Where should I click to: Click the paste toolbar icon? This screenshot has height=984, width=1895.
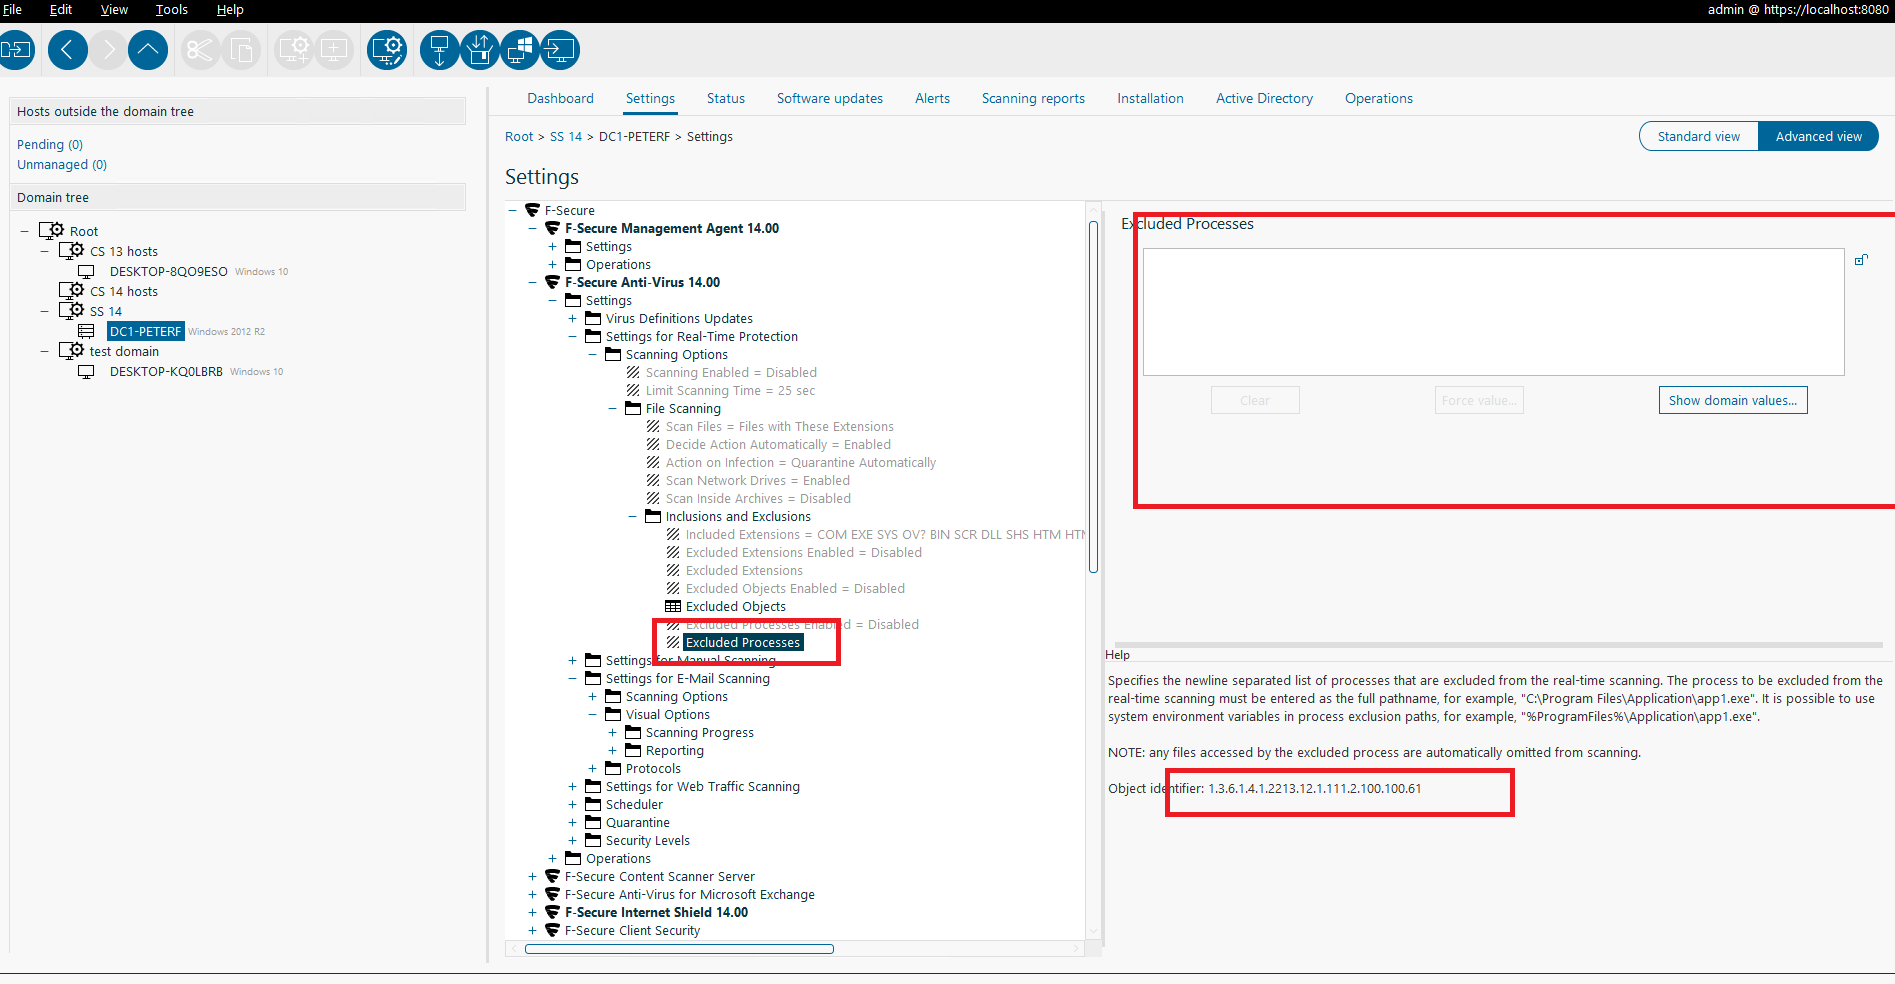tap(241, 49)
